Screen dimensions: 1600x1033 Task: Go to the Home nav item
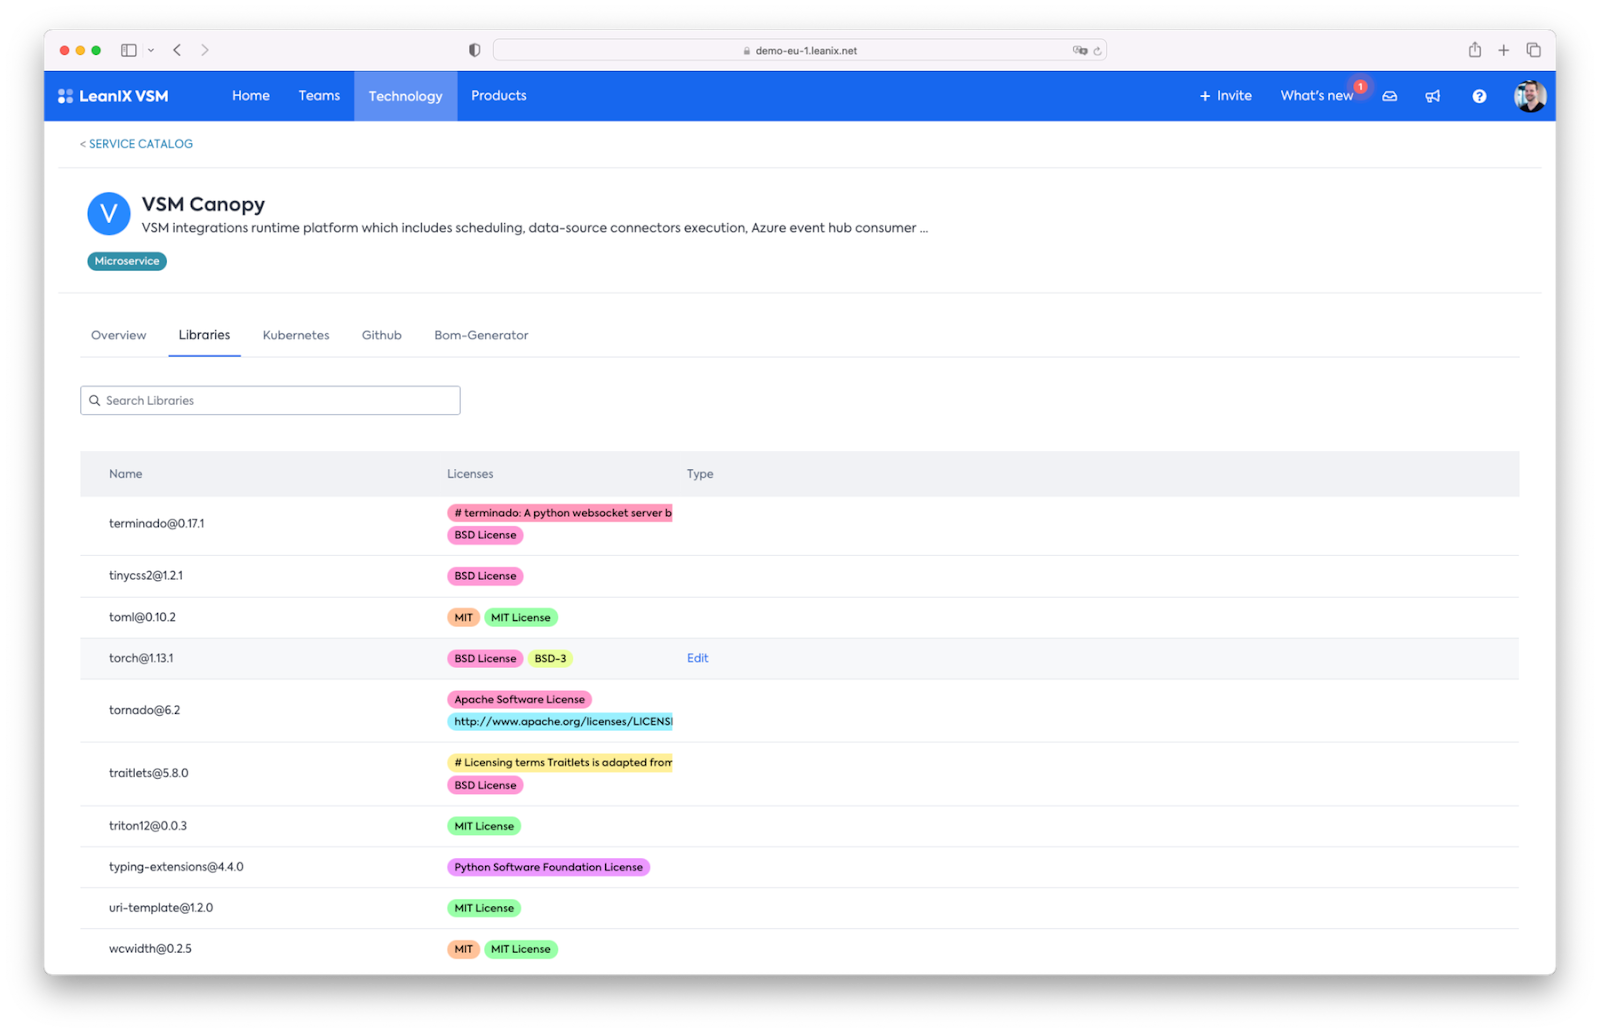(251, 96)
